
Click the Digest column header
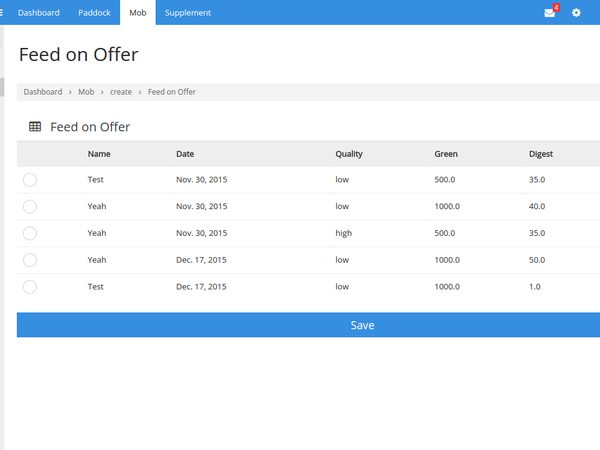tap(541, 154)
